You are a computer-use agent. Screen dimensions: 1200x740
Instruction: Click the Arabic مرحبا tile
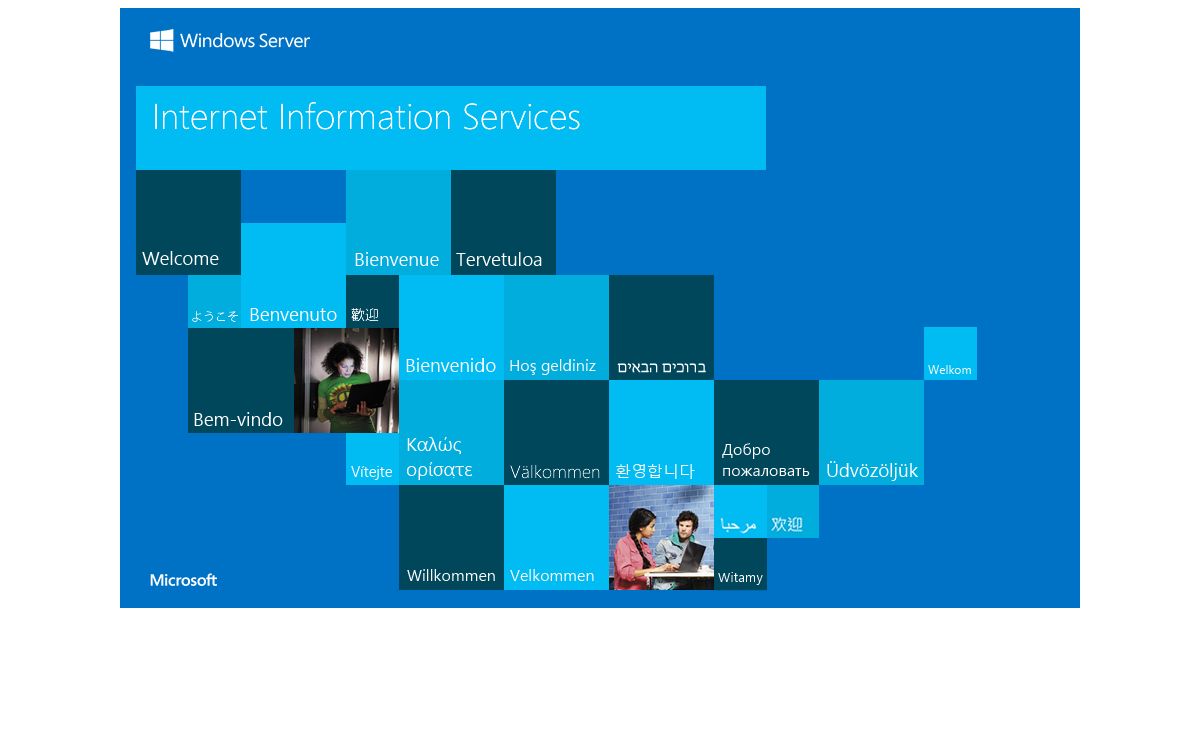[740, 511]
